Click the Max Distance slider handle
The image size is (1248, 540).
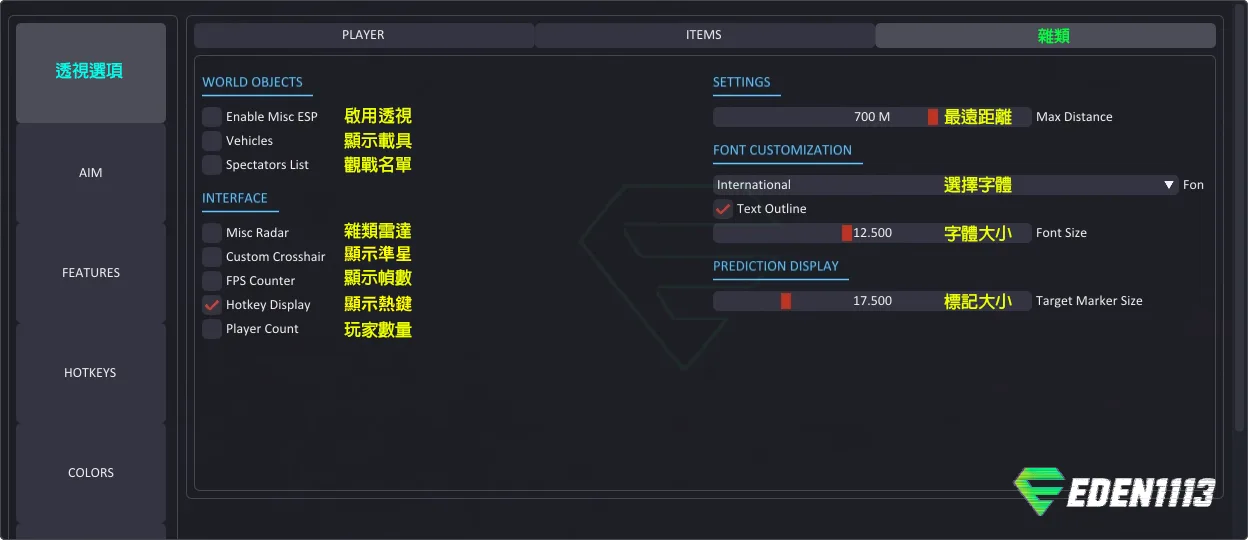tap(933, 117)
